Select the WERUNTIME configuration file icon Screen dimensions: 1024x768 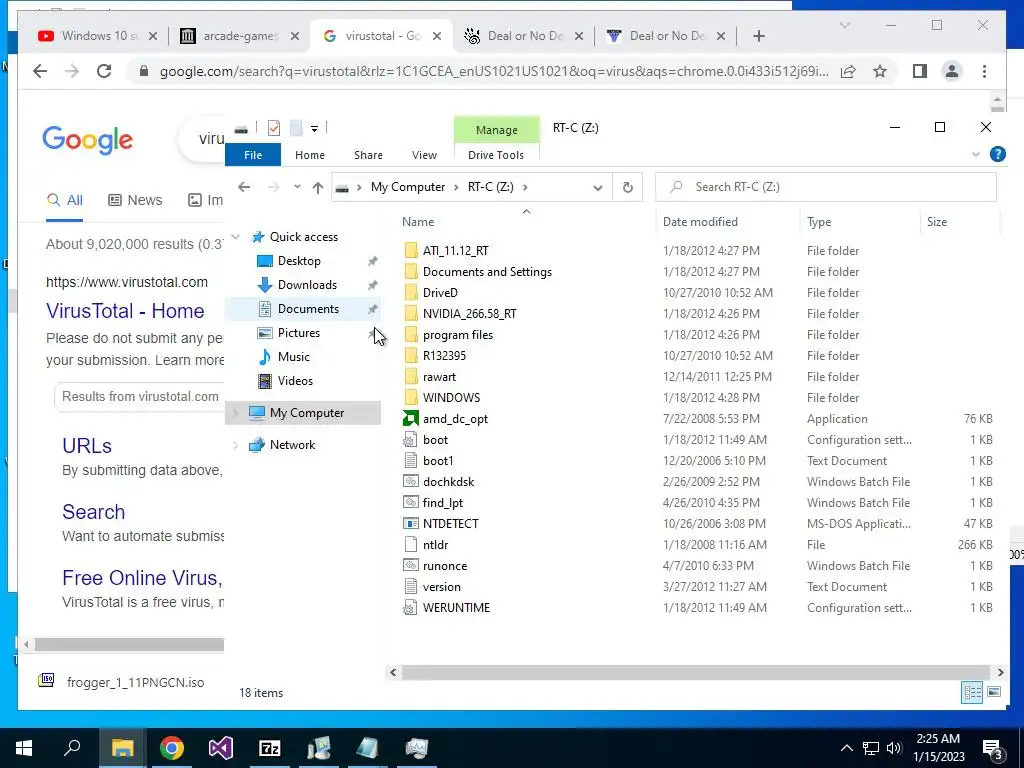coord(410,608)
